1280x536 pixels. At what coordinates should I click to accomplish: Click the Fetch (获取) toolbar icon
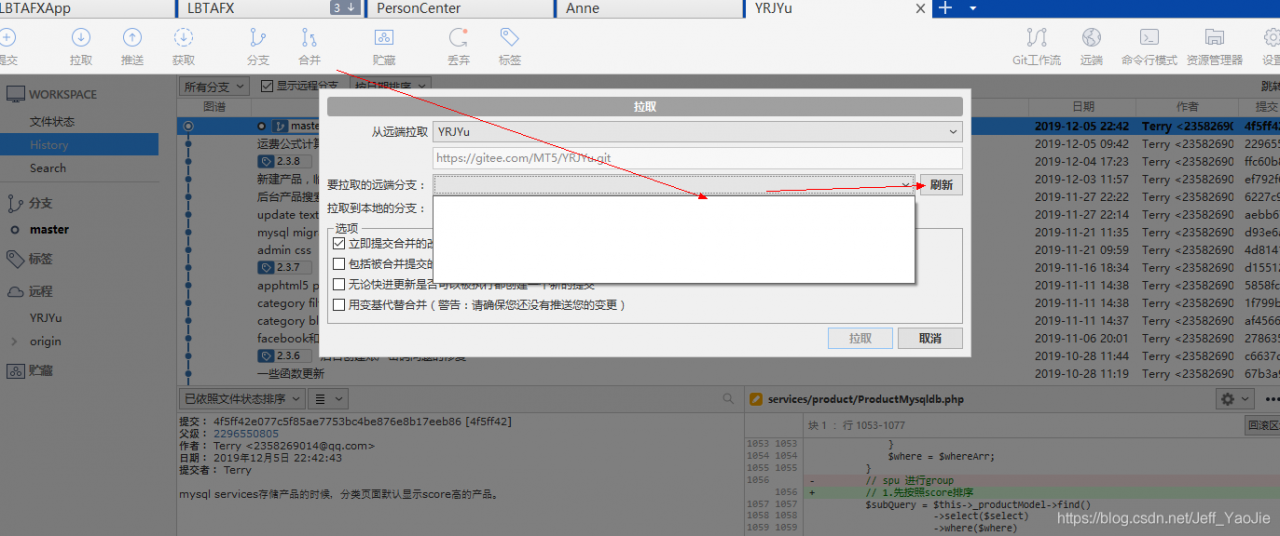point(183,38)
